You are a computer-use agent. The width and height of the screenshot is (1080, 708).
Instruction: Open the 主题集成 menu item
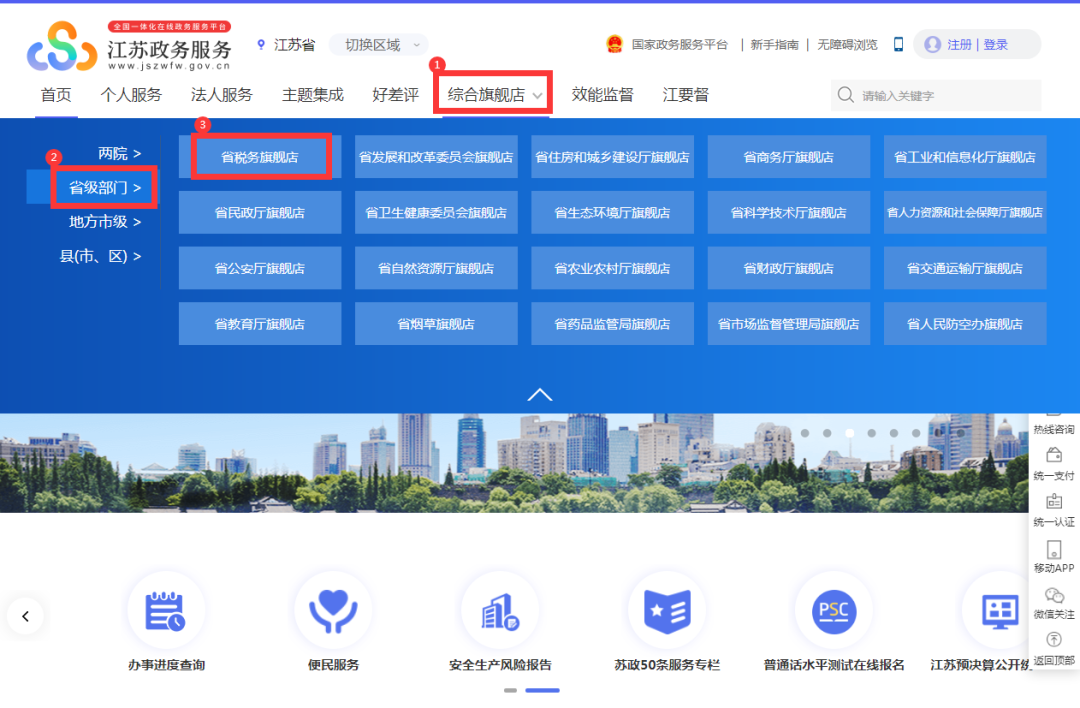click(x=313, y=94)
